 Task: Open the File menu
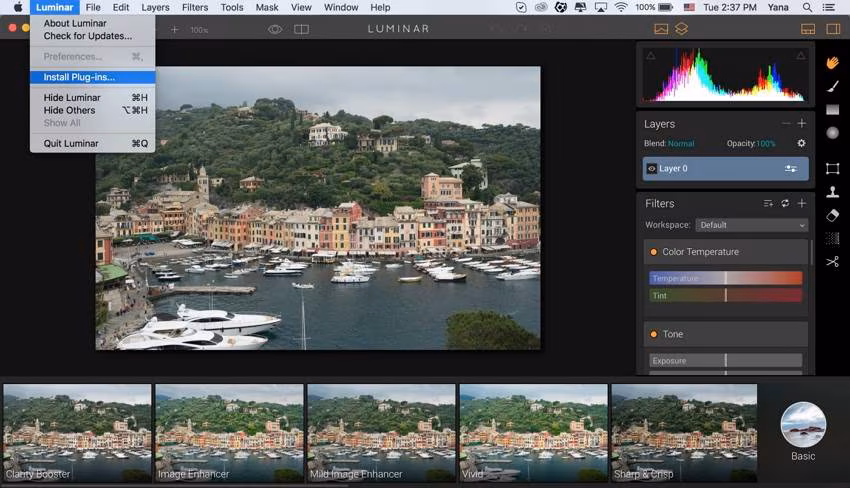pyautogui.click(x=93, y=8)
